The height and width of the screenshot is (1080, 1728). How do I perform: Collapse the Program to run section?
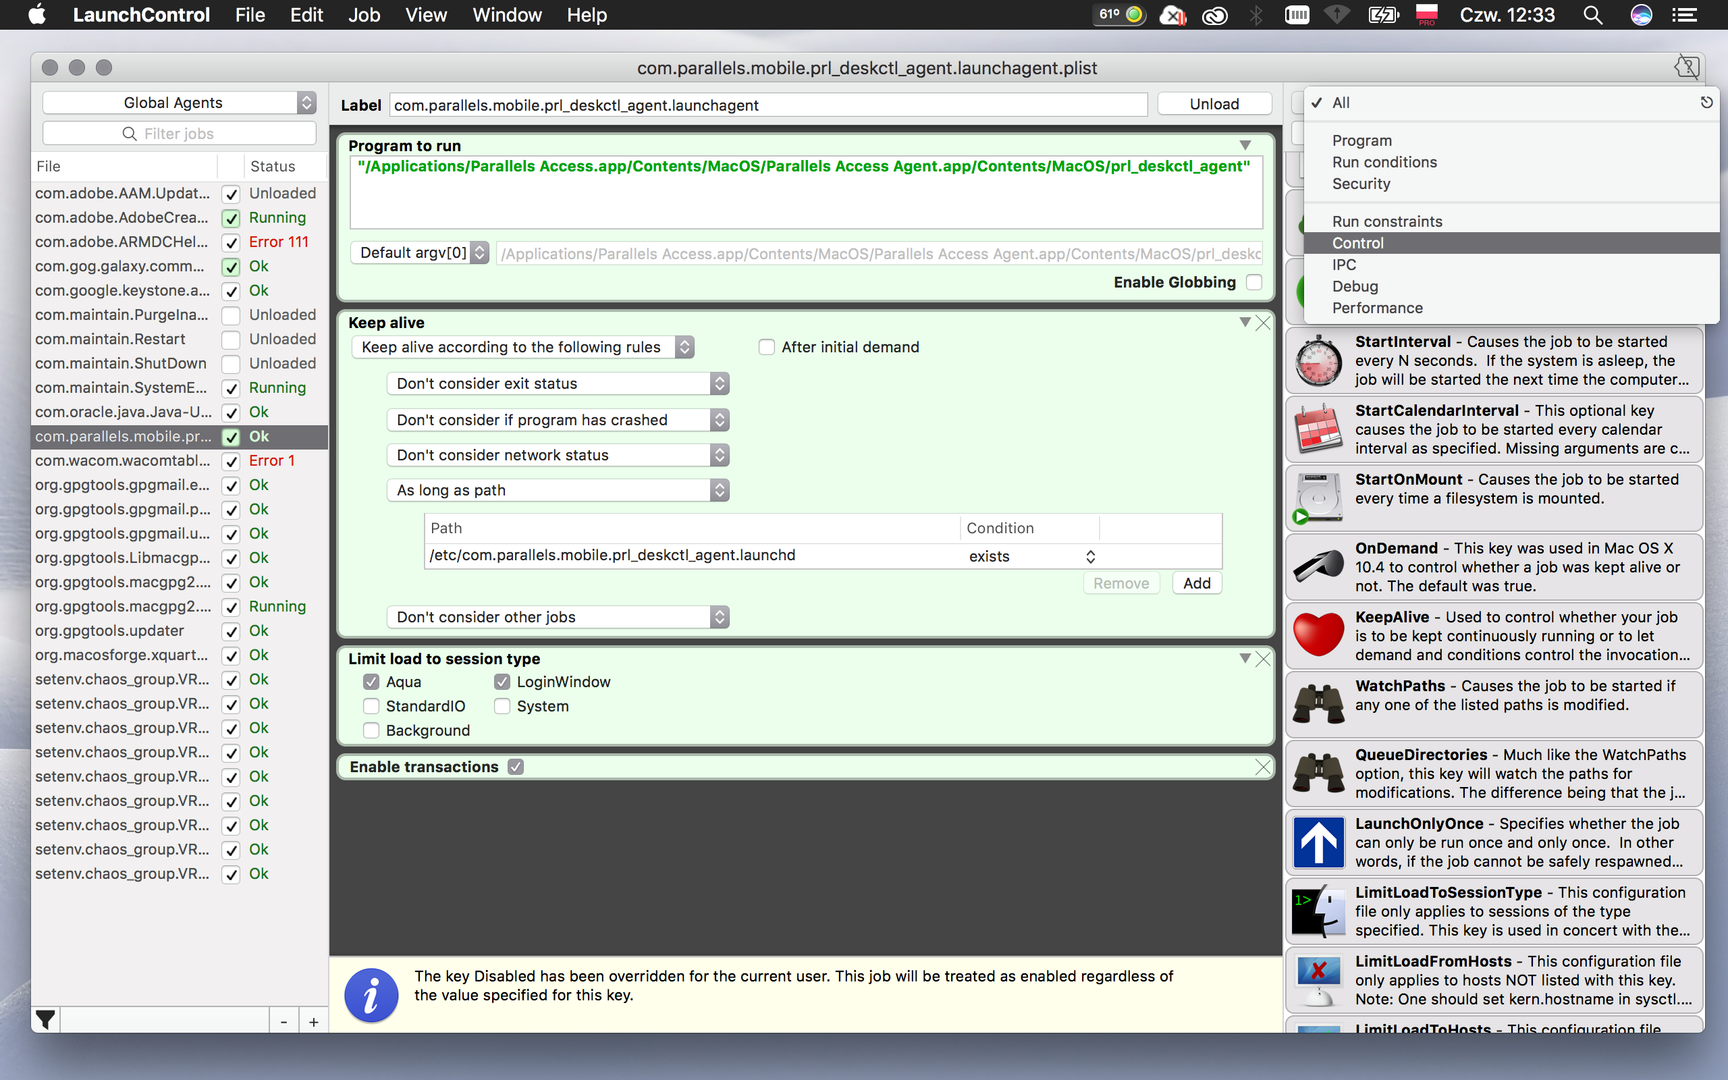coord(1245,146)
